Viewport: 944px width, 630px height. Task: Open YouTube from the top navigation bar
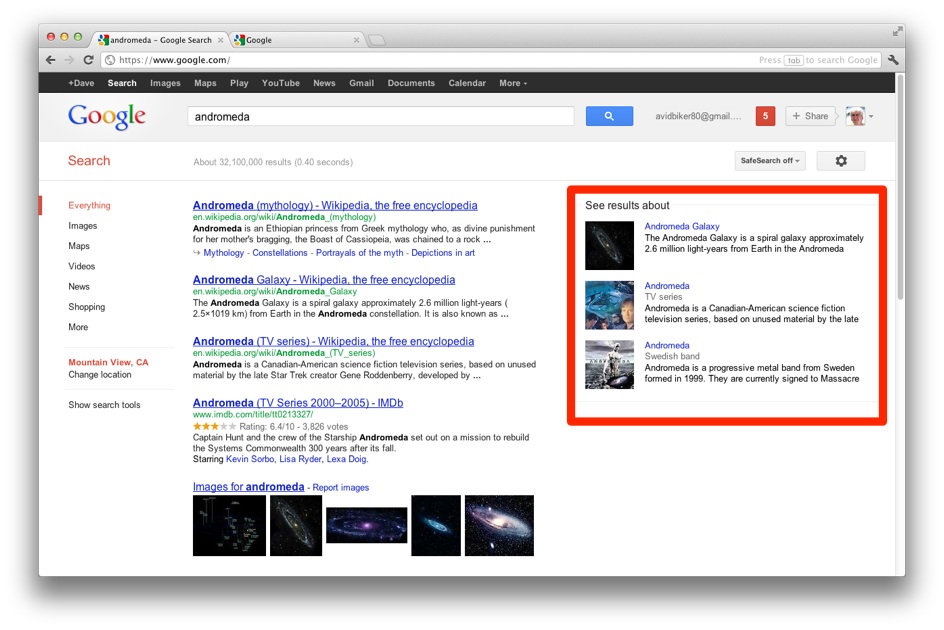280,83
